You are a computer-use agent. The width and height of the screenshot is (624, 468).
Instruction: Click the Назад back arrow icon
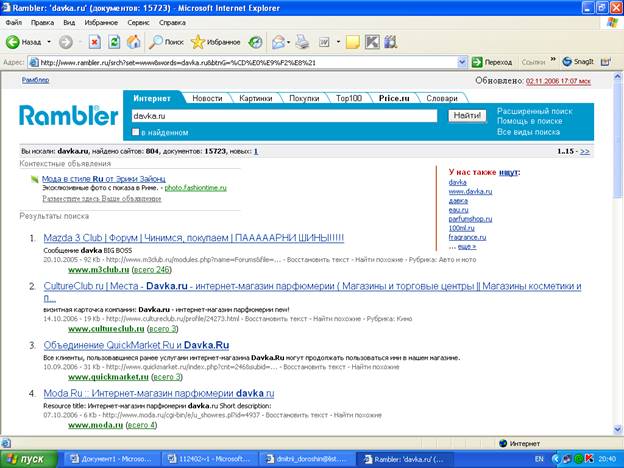point(13,42)
